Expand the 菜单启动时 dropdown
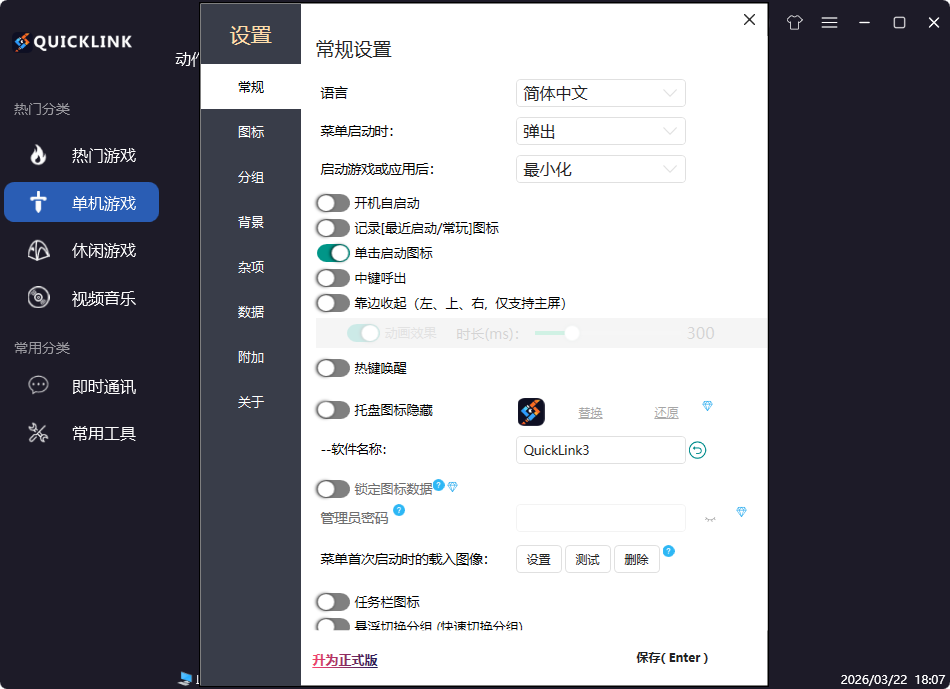Screen dimensions: 950x689 click(x=600, y=131)
